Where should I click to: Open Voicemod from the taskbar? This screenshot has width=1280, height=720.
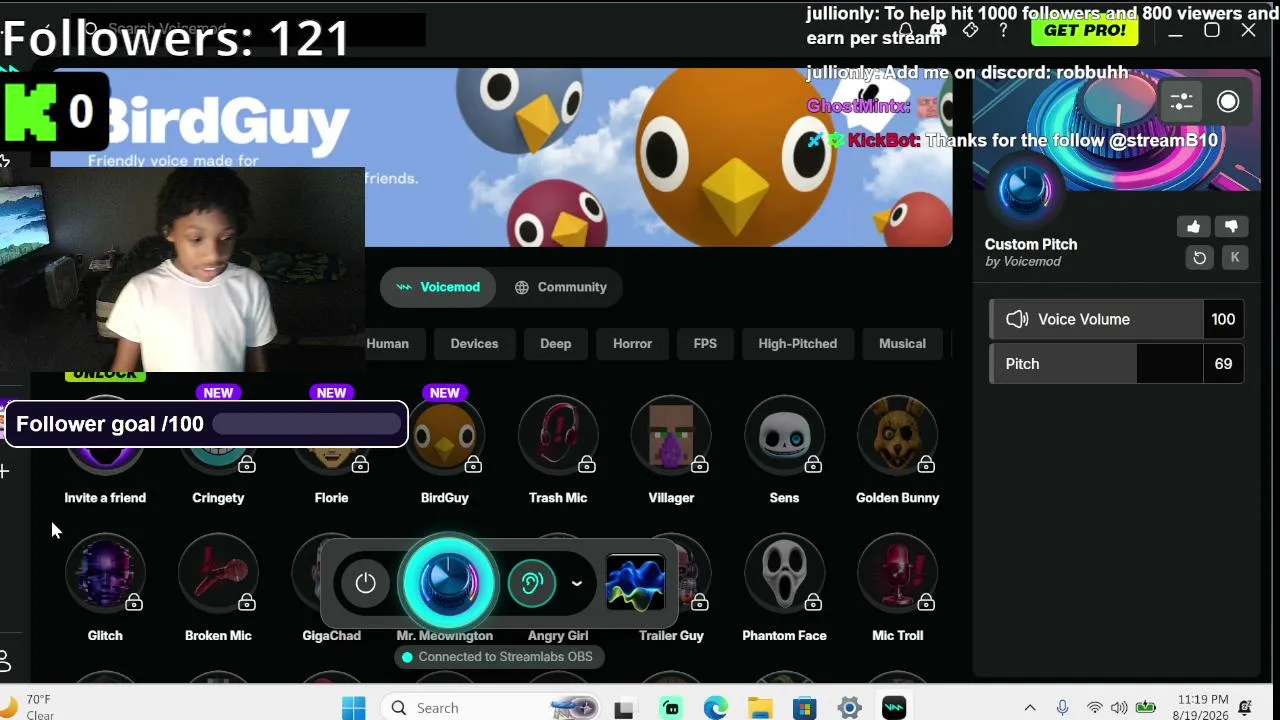tap(894, 708)
